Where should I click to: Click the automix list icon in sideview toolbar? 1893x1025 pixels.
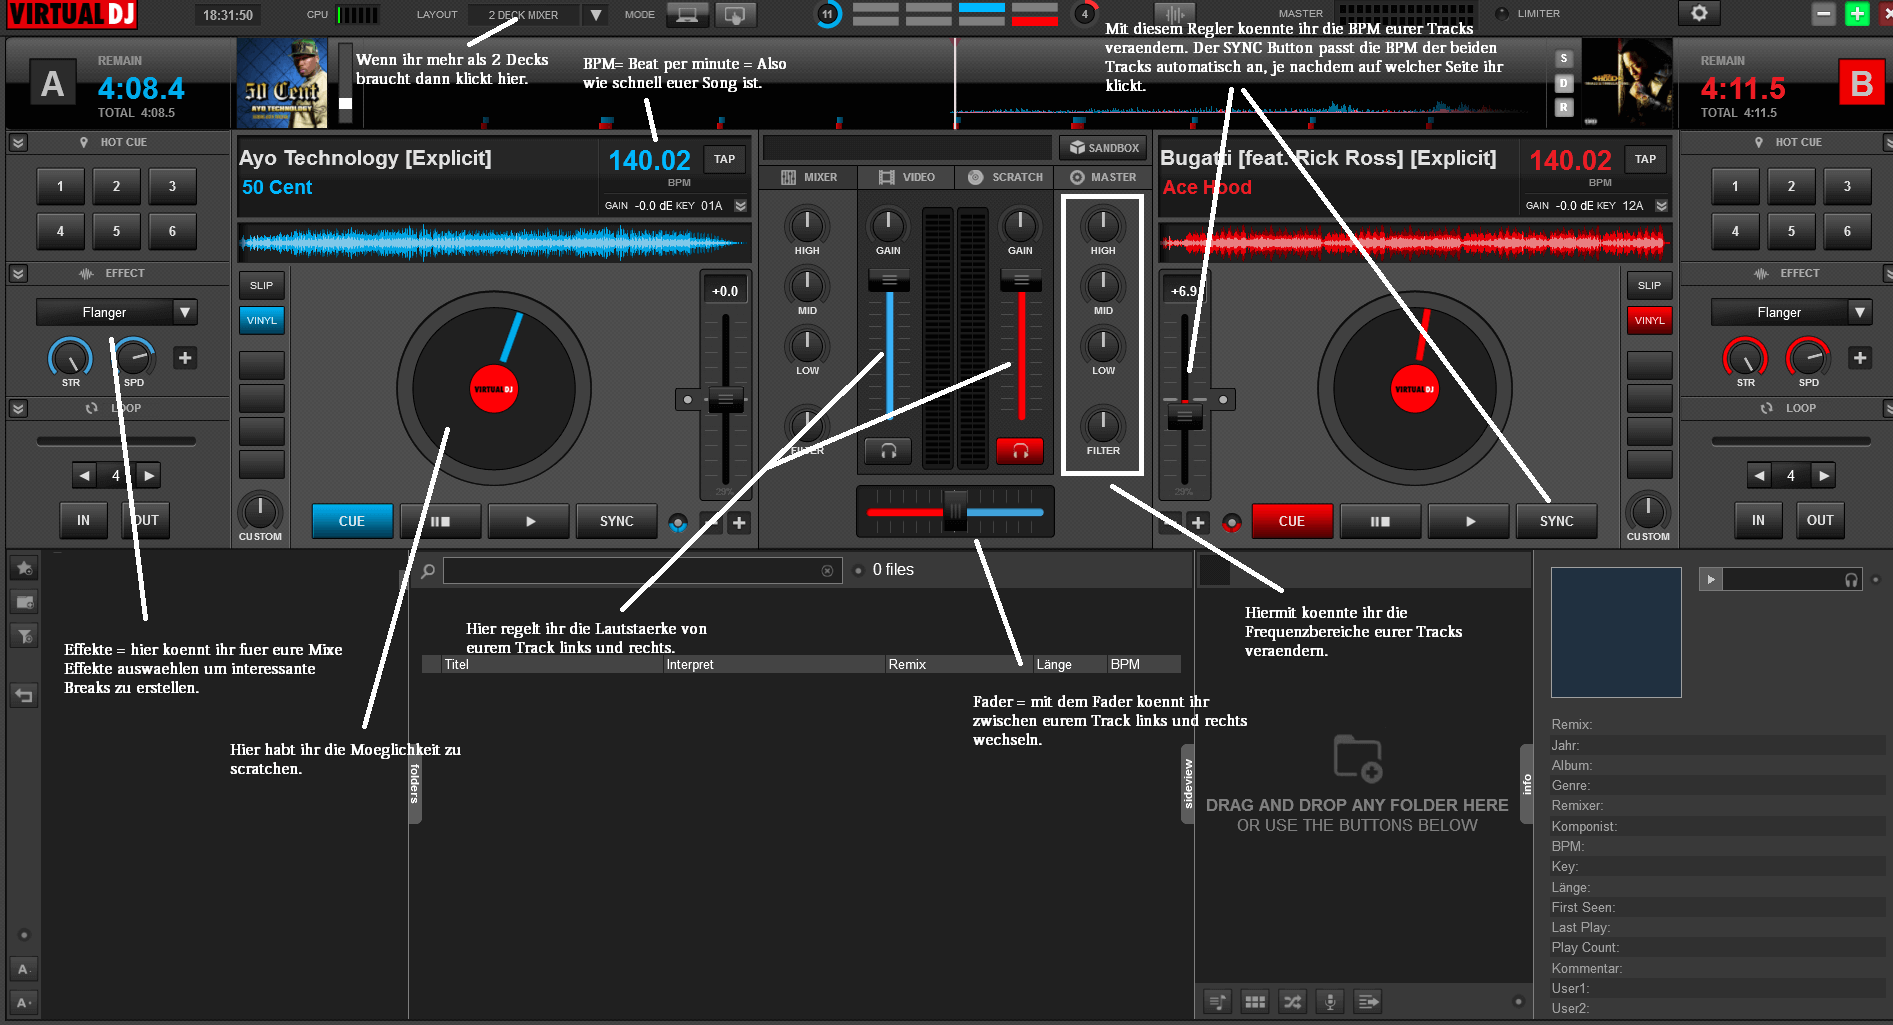pos(1217,1001)
